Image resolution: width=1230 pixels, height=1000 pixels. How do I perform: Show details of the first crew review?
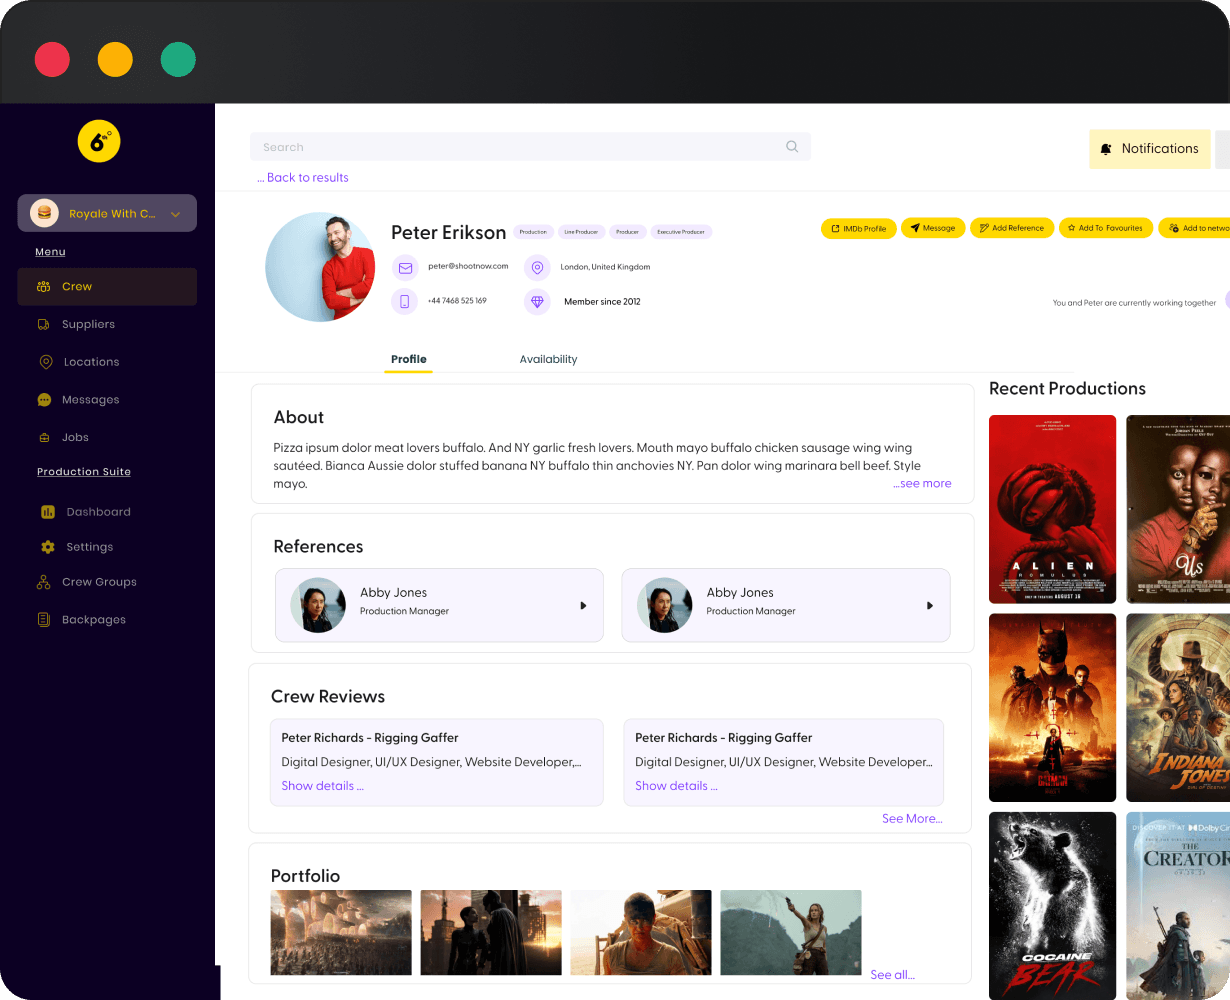pos(322,786)
